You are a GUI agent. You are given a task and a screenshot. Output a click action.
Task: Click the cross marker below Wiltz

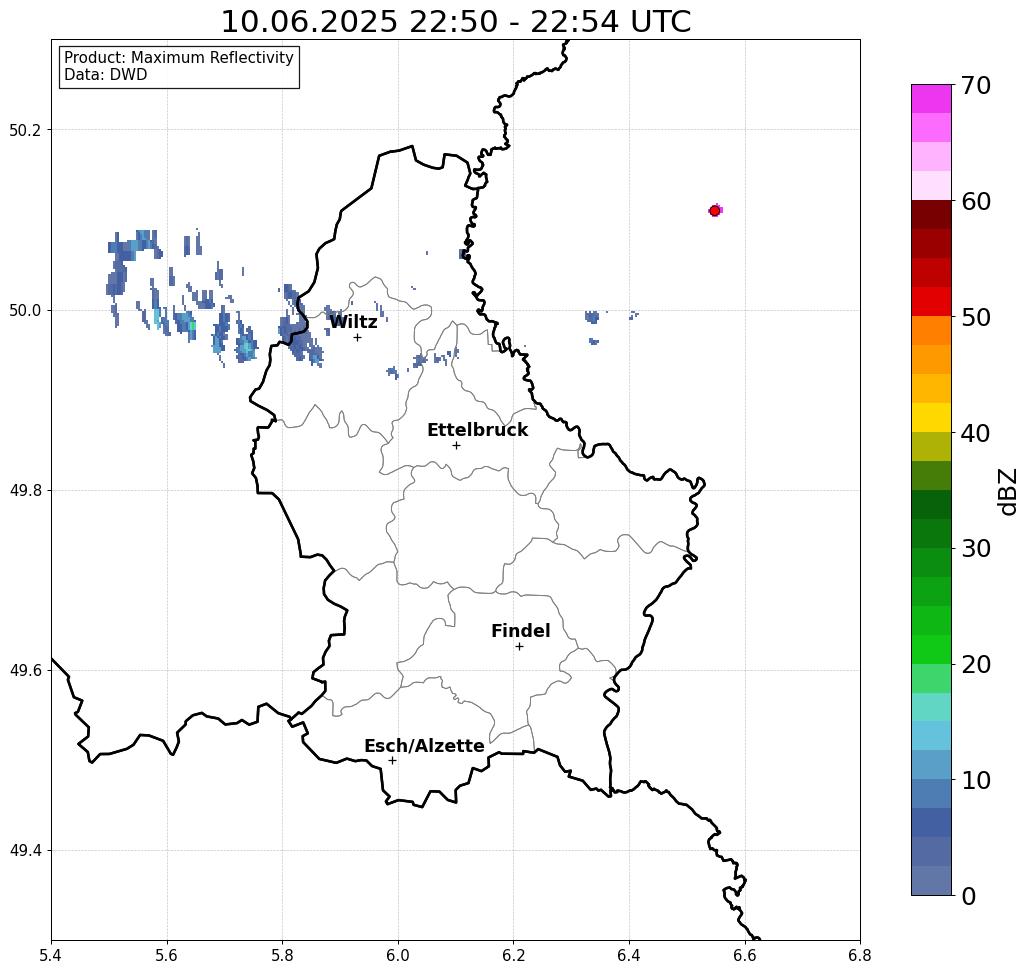[357, 337]
